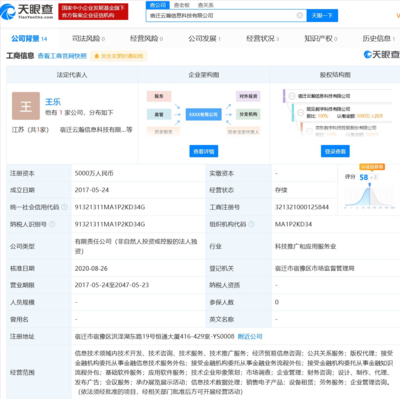
Task: Select approval date 2020-08-26
Action: pyautogui.click(x=91, y=268)
